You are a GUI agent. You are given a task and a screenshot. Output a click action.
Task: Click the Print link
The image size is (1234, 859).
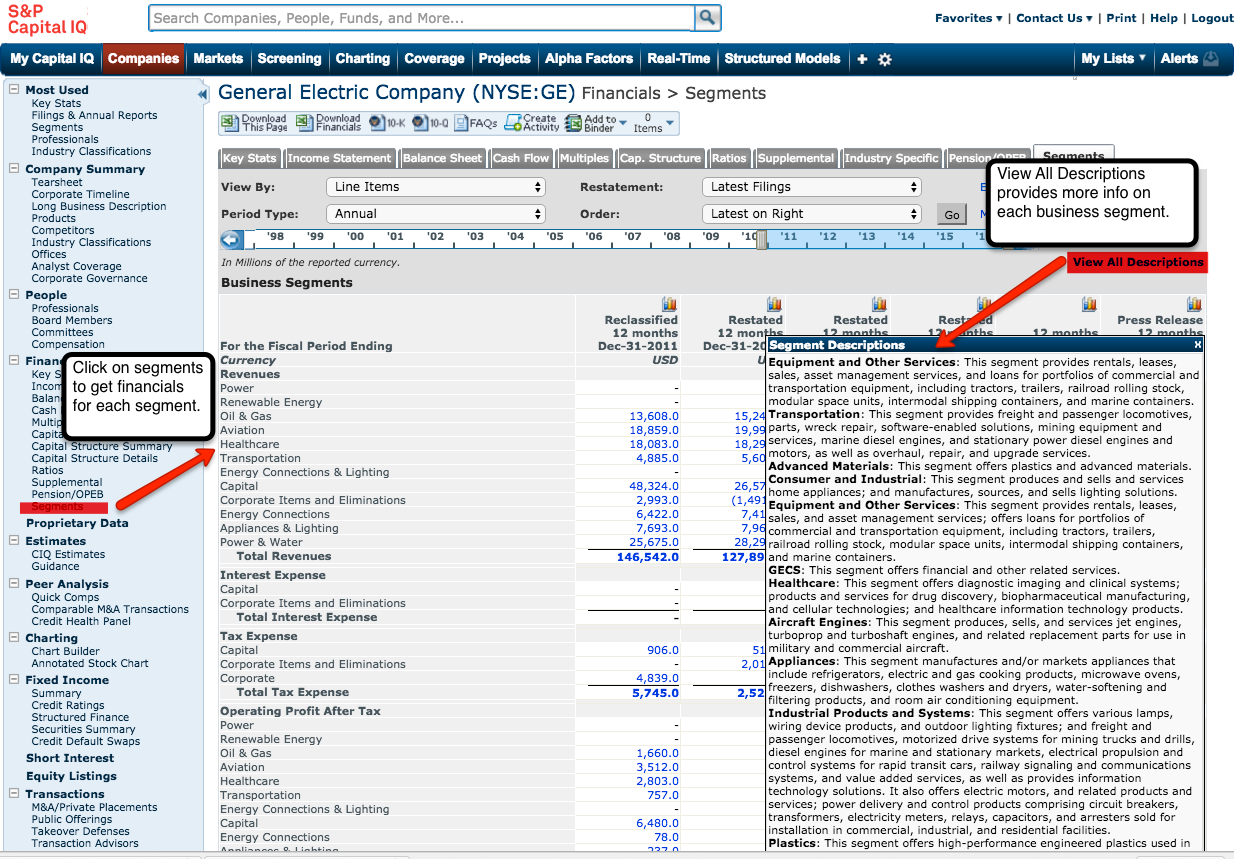[1121, 18]
